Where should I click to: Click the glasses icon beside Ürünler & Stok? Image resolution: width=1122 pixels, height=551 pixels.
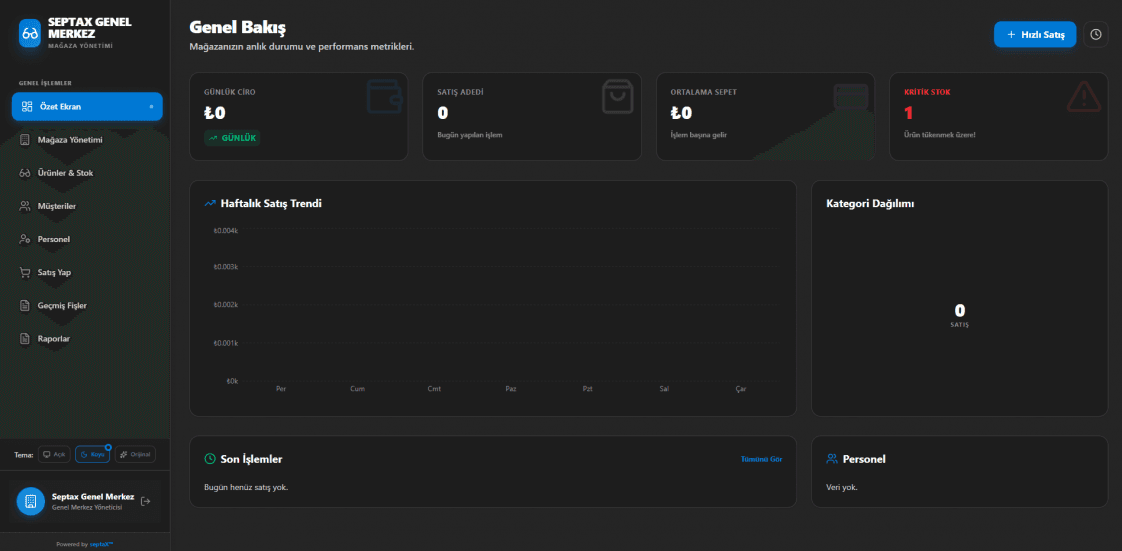tap(25, 172)
